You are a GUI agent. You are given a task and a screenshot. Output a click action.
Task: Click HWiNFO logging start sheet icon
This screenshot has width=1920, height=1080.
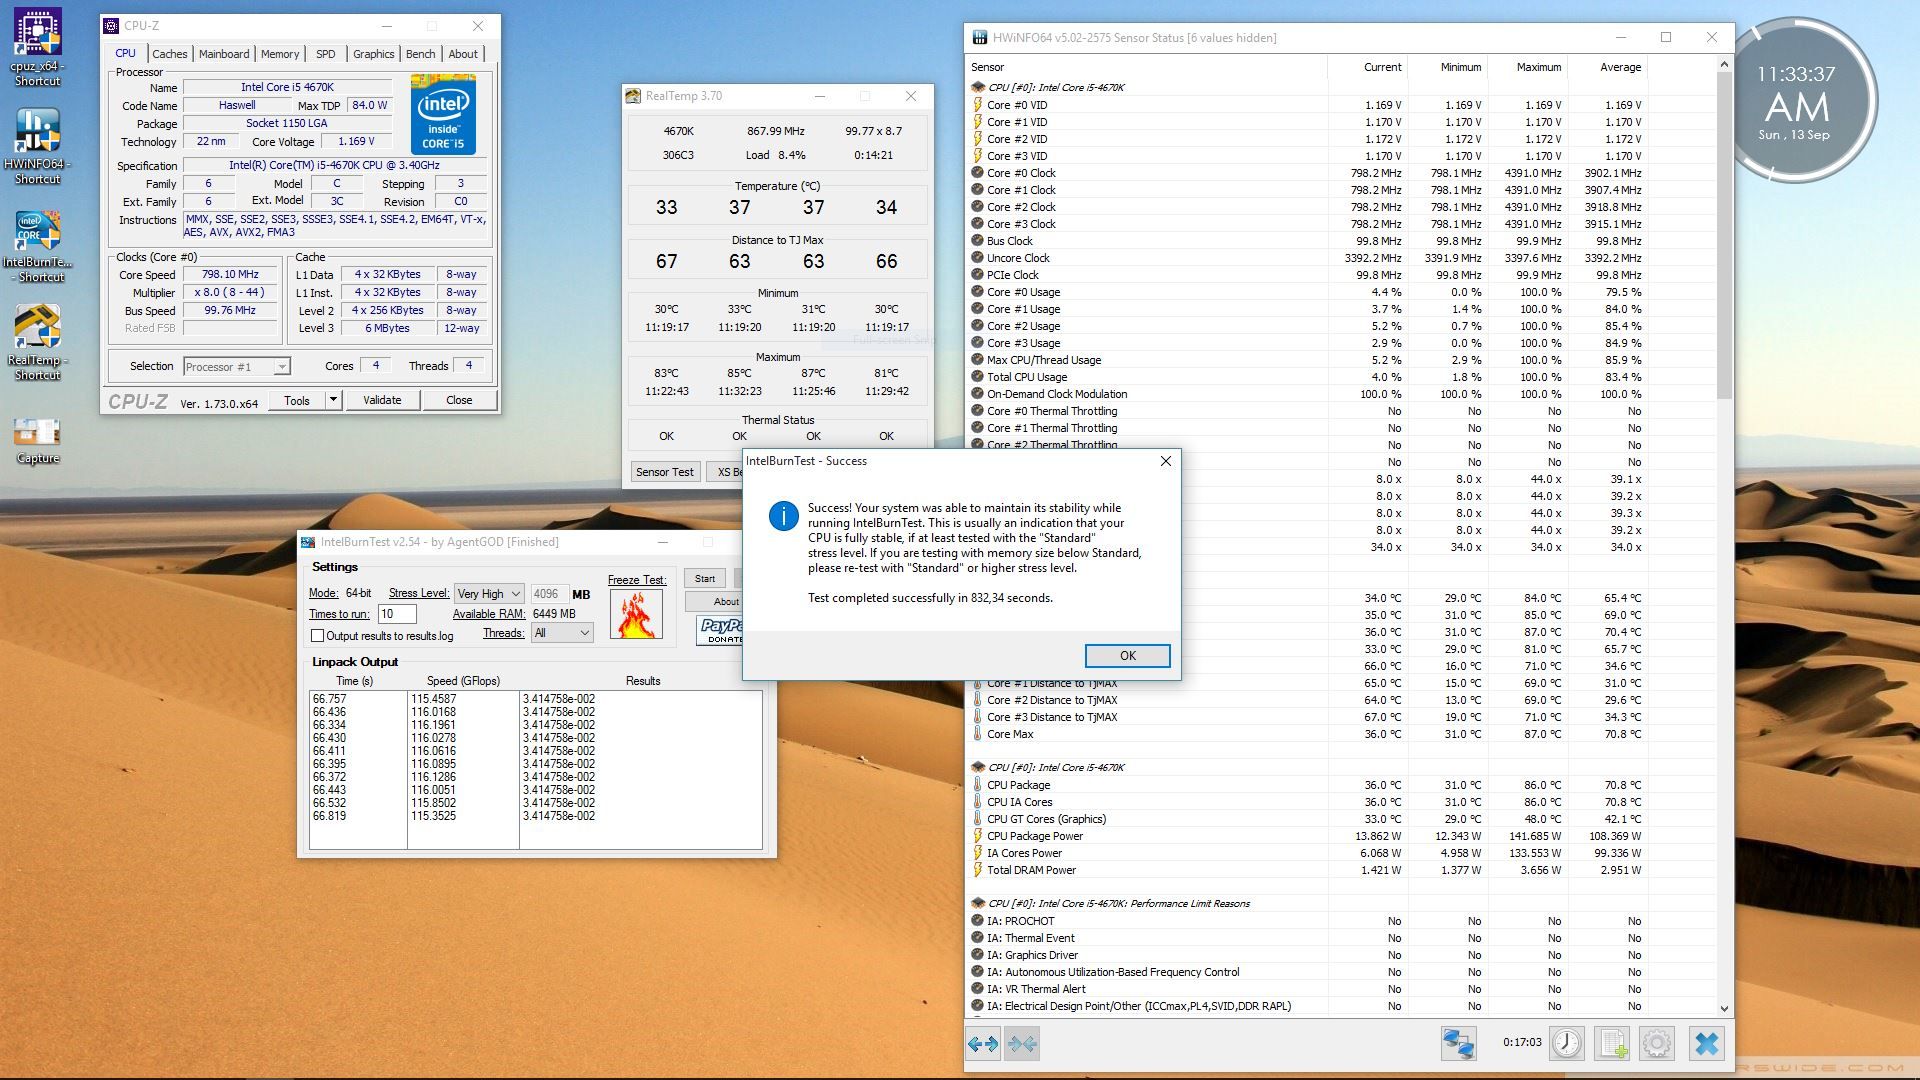(x=1612, y=1044)
